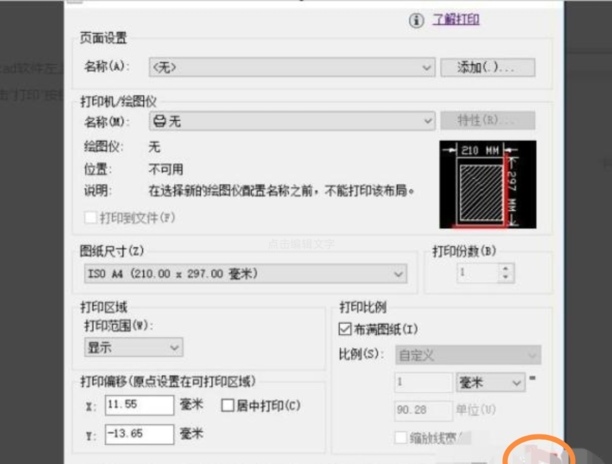This screenshot has height=464, width=612.
Task: Click the 添加(.)... button
Action: (x=487, y=68)
